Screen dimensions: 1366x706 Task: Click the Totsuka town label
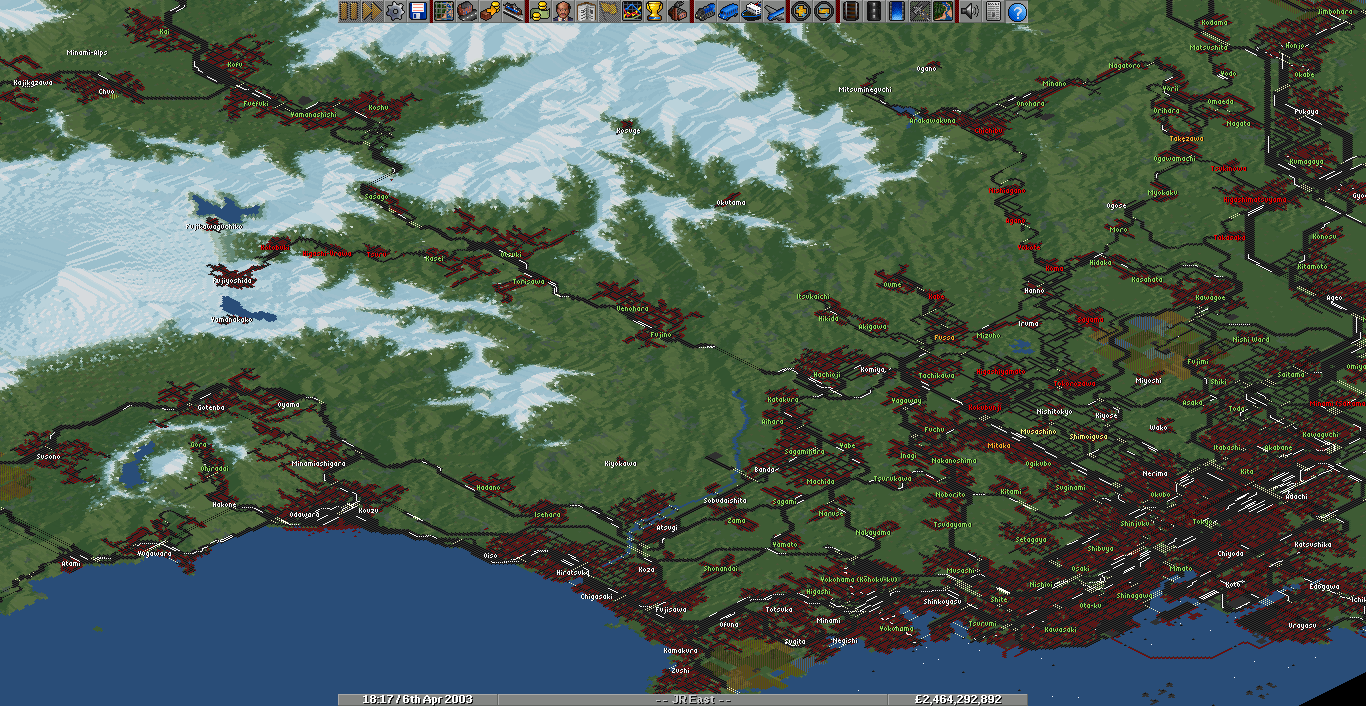779,609
